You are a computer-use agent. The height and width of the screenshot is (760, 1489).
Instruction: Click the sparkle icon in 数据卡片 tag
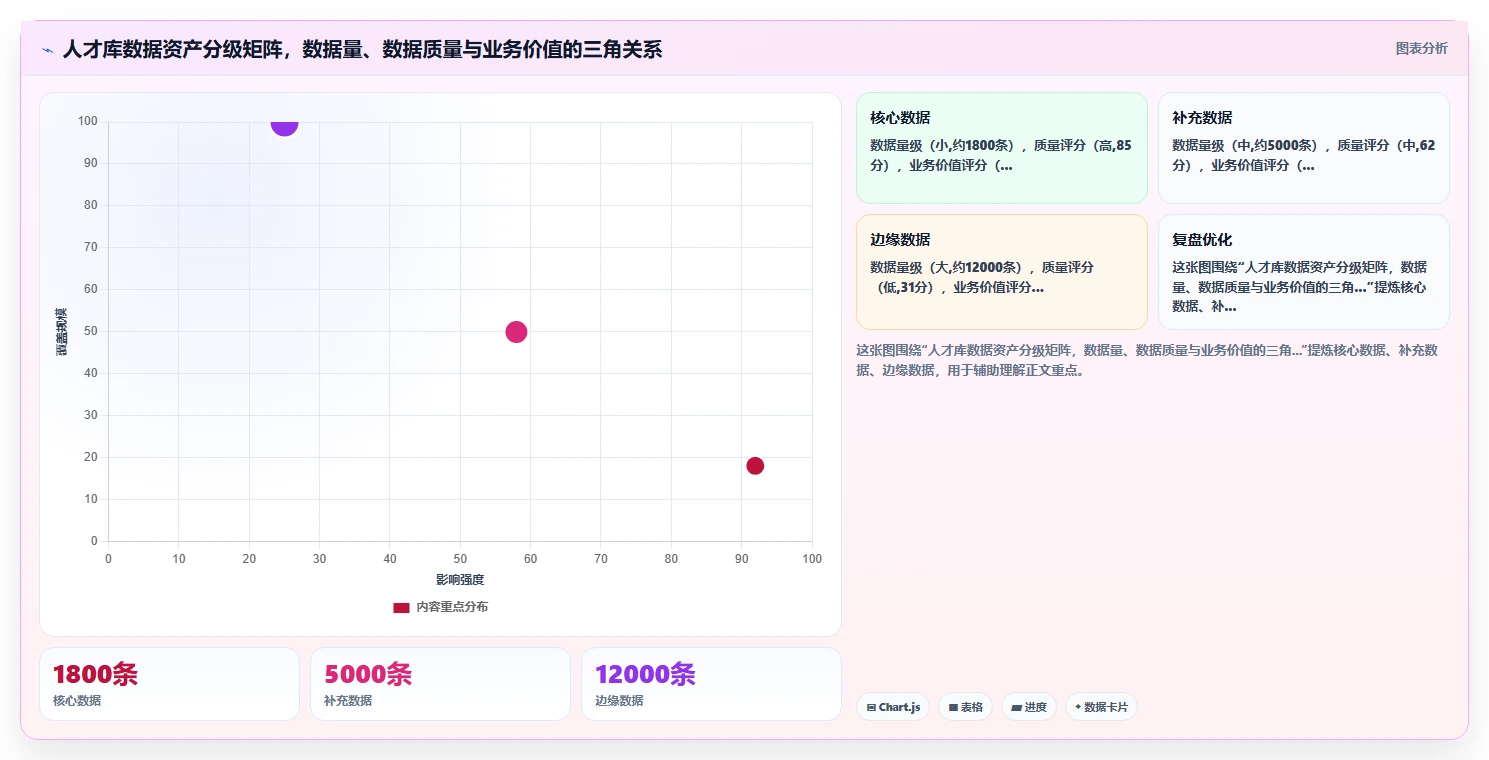(1078, 707)
